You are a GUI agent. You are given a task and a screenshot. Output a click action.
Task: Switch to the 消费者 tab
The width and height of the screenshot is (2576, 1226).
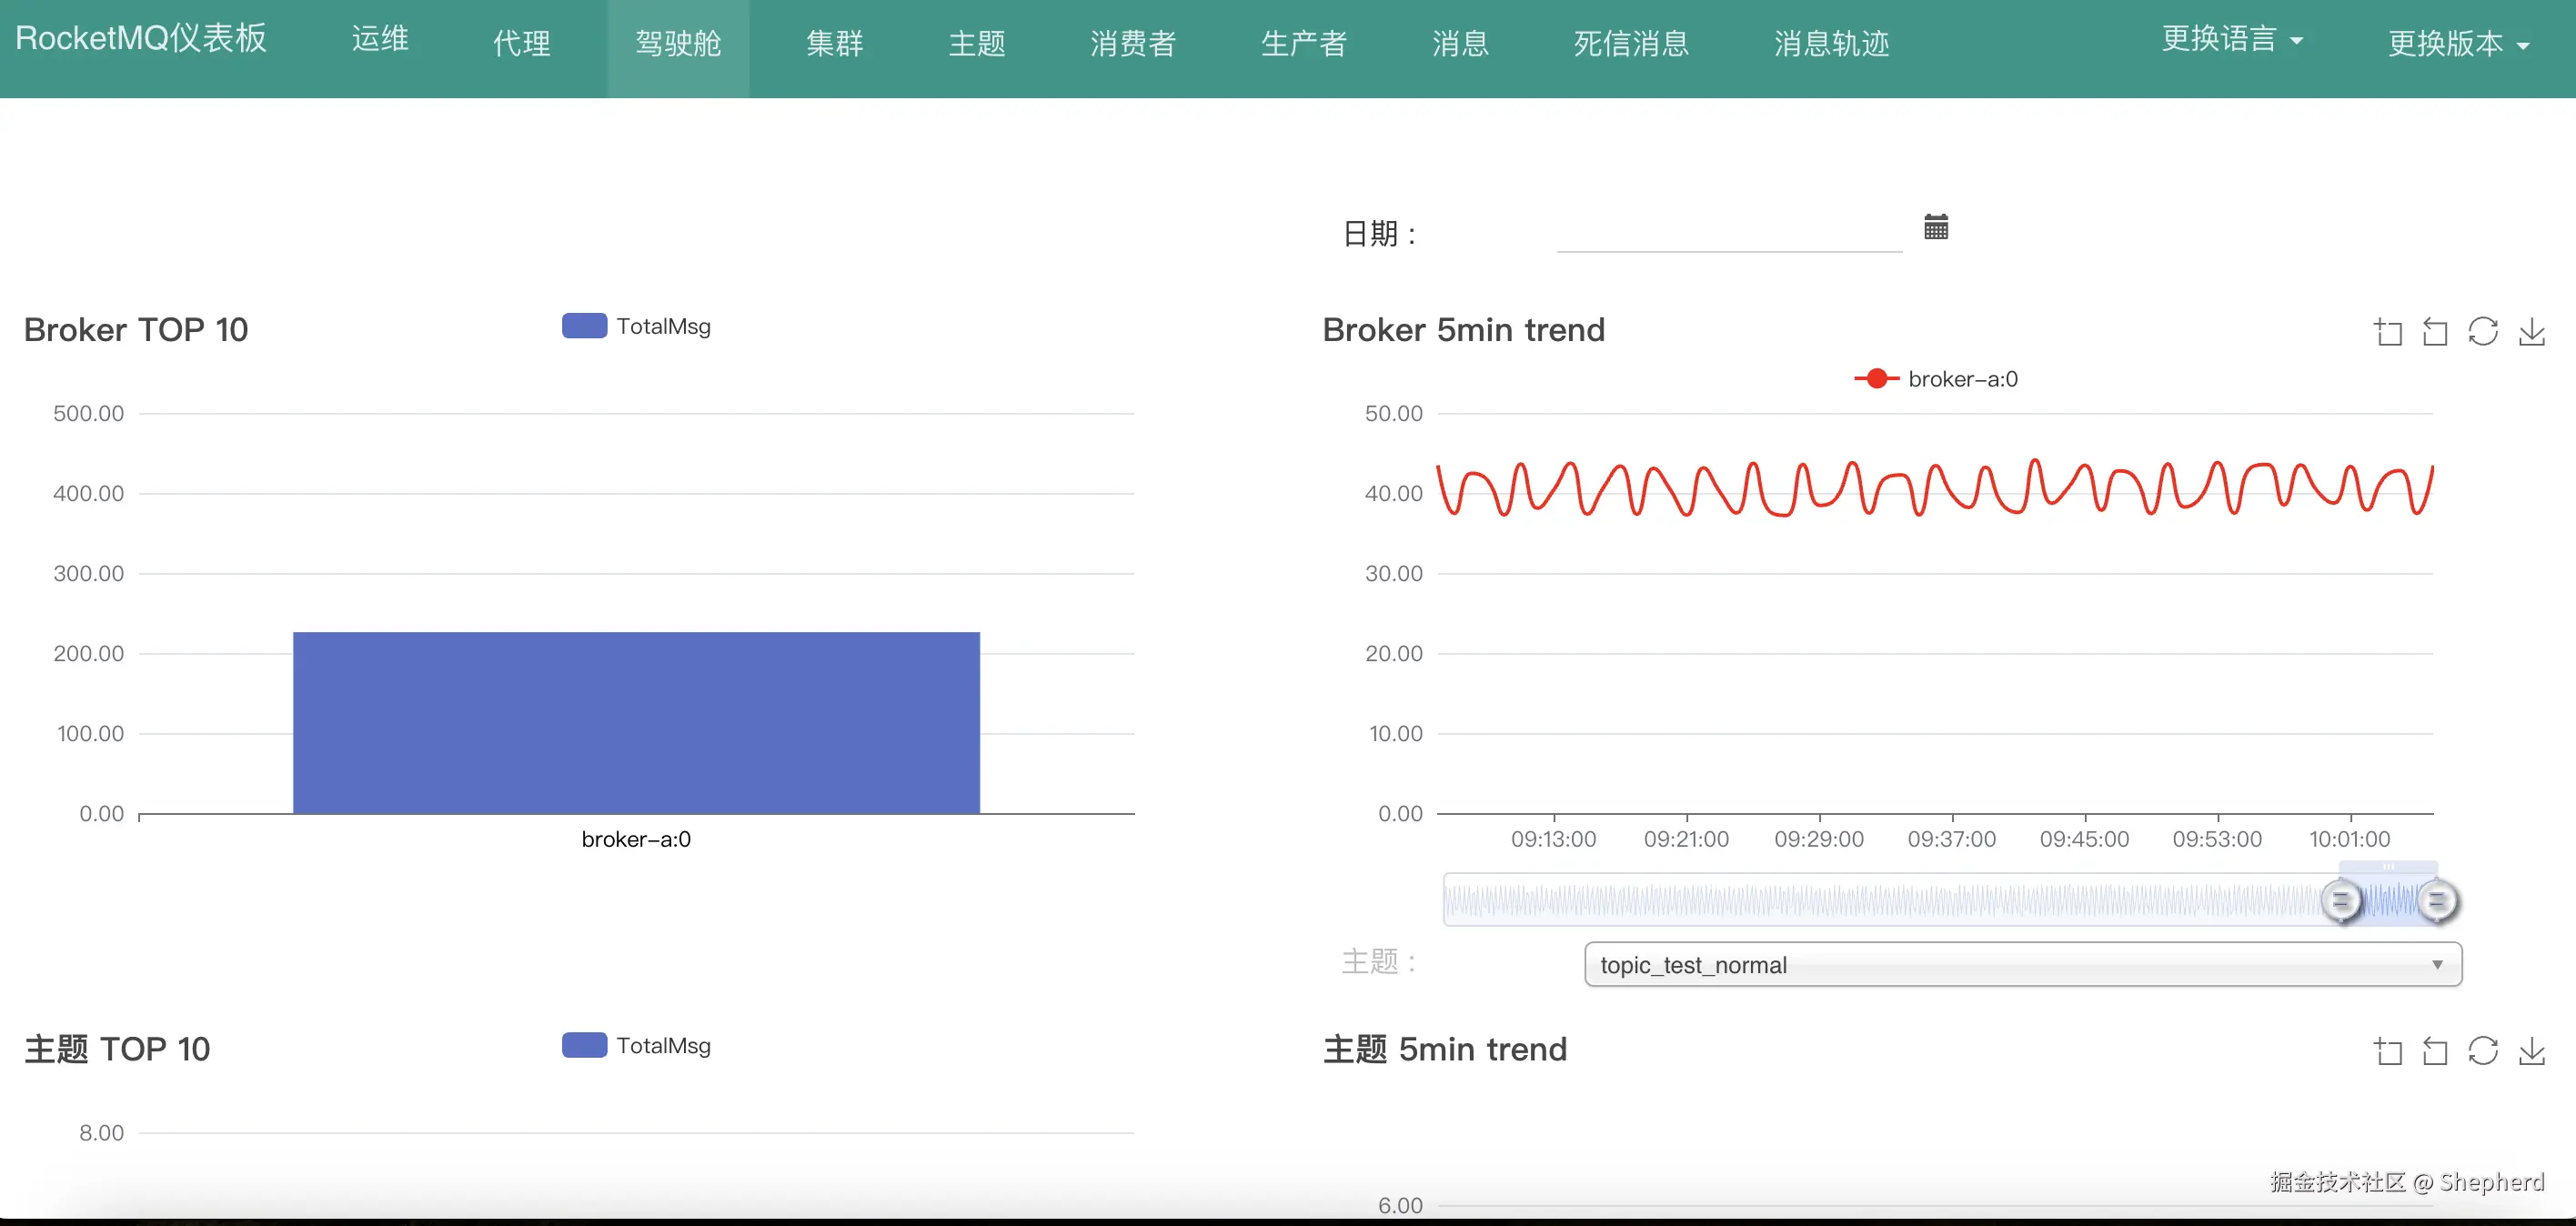point(1132,43)
